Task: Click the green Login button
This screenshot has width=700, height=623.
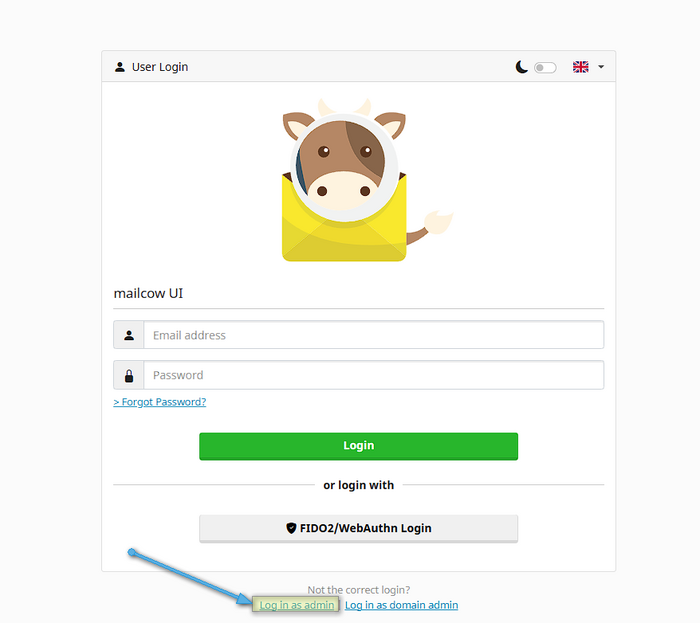Action: (x=358, y=446)
